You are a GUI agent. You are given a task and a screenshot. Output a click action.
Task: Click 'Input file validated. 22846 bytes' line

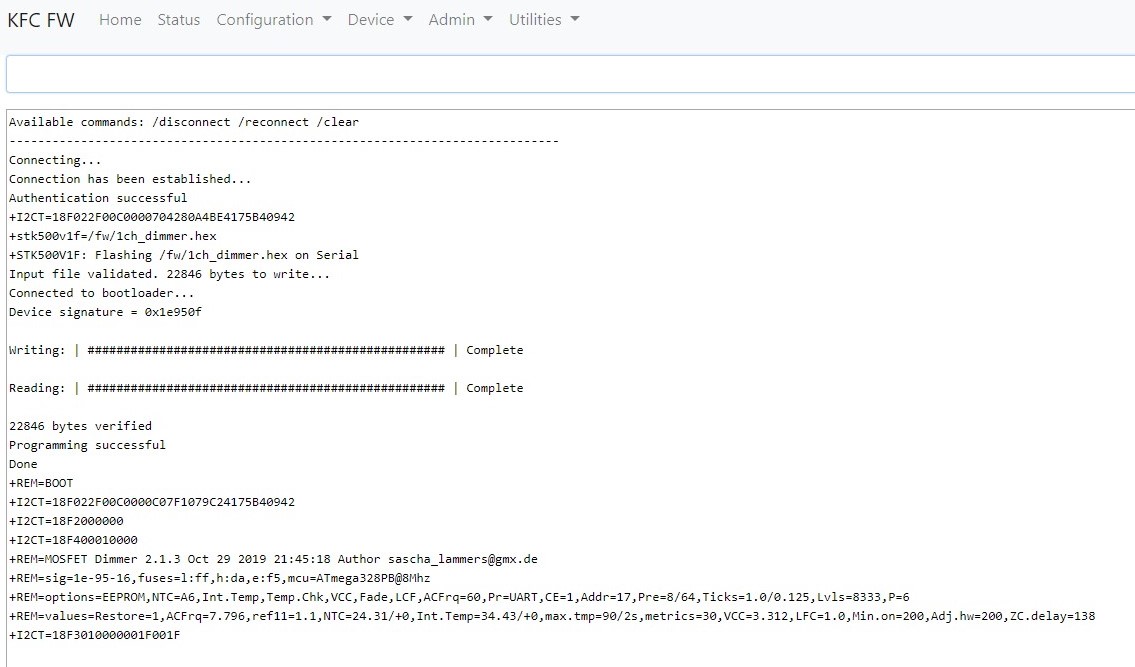tap(169, 274)
